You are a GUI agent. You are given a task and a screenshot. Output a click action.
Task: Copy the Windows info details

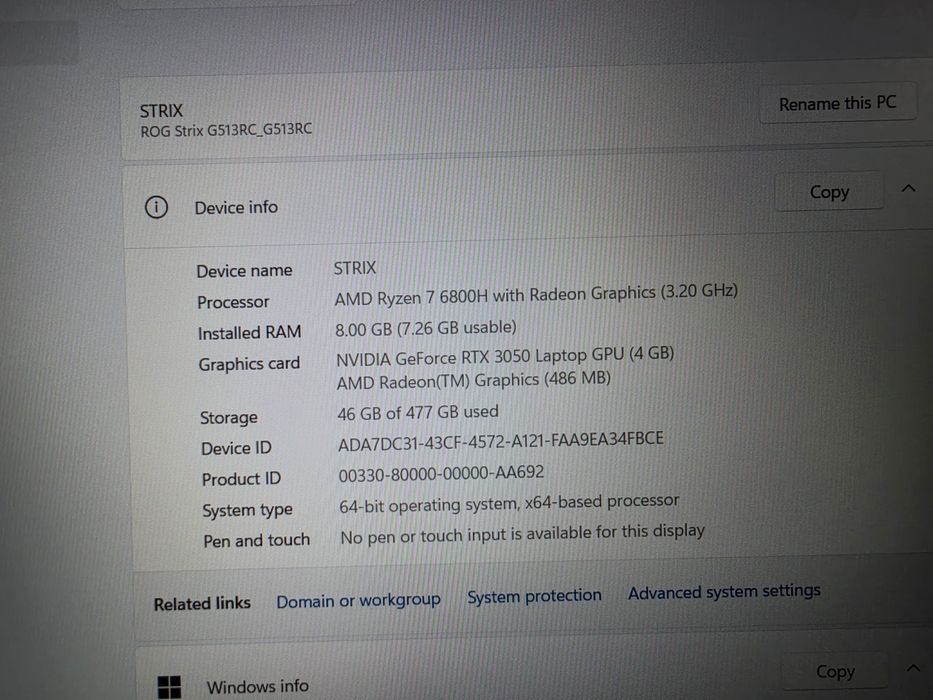point(835,671)
